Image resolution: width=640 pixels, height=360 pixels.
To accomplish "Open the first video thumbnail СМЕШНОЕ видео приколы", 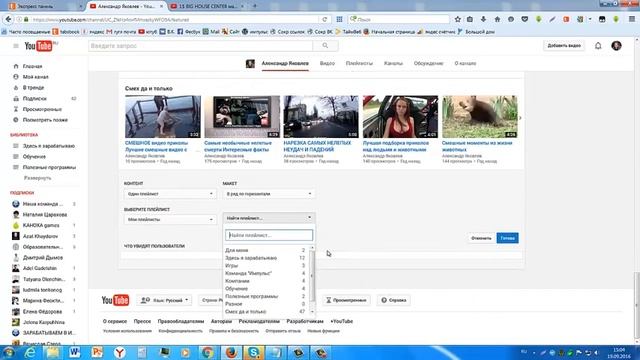I will click(163, 117).
